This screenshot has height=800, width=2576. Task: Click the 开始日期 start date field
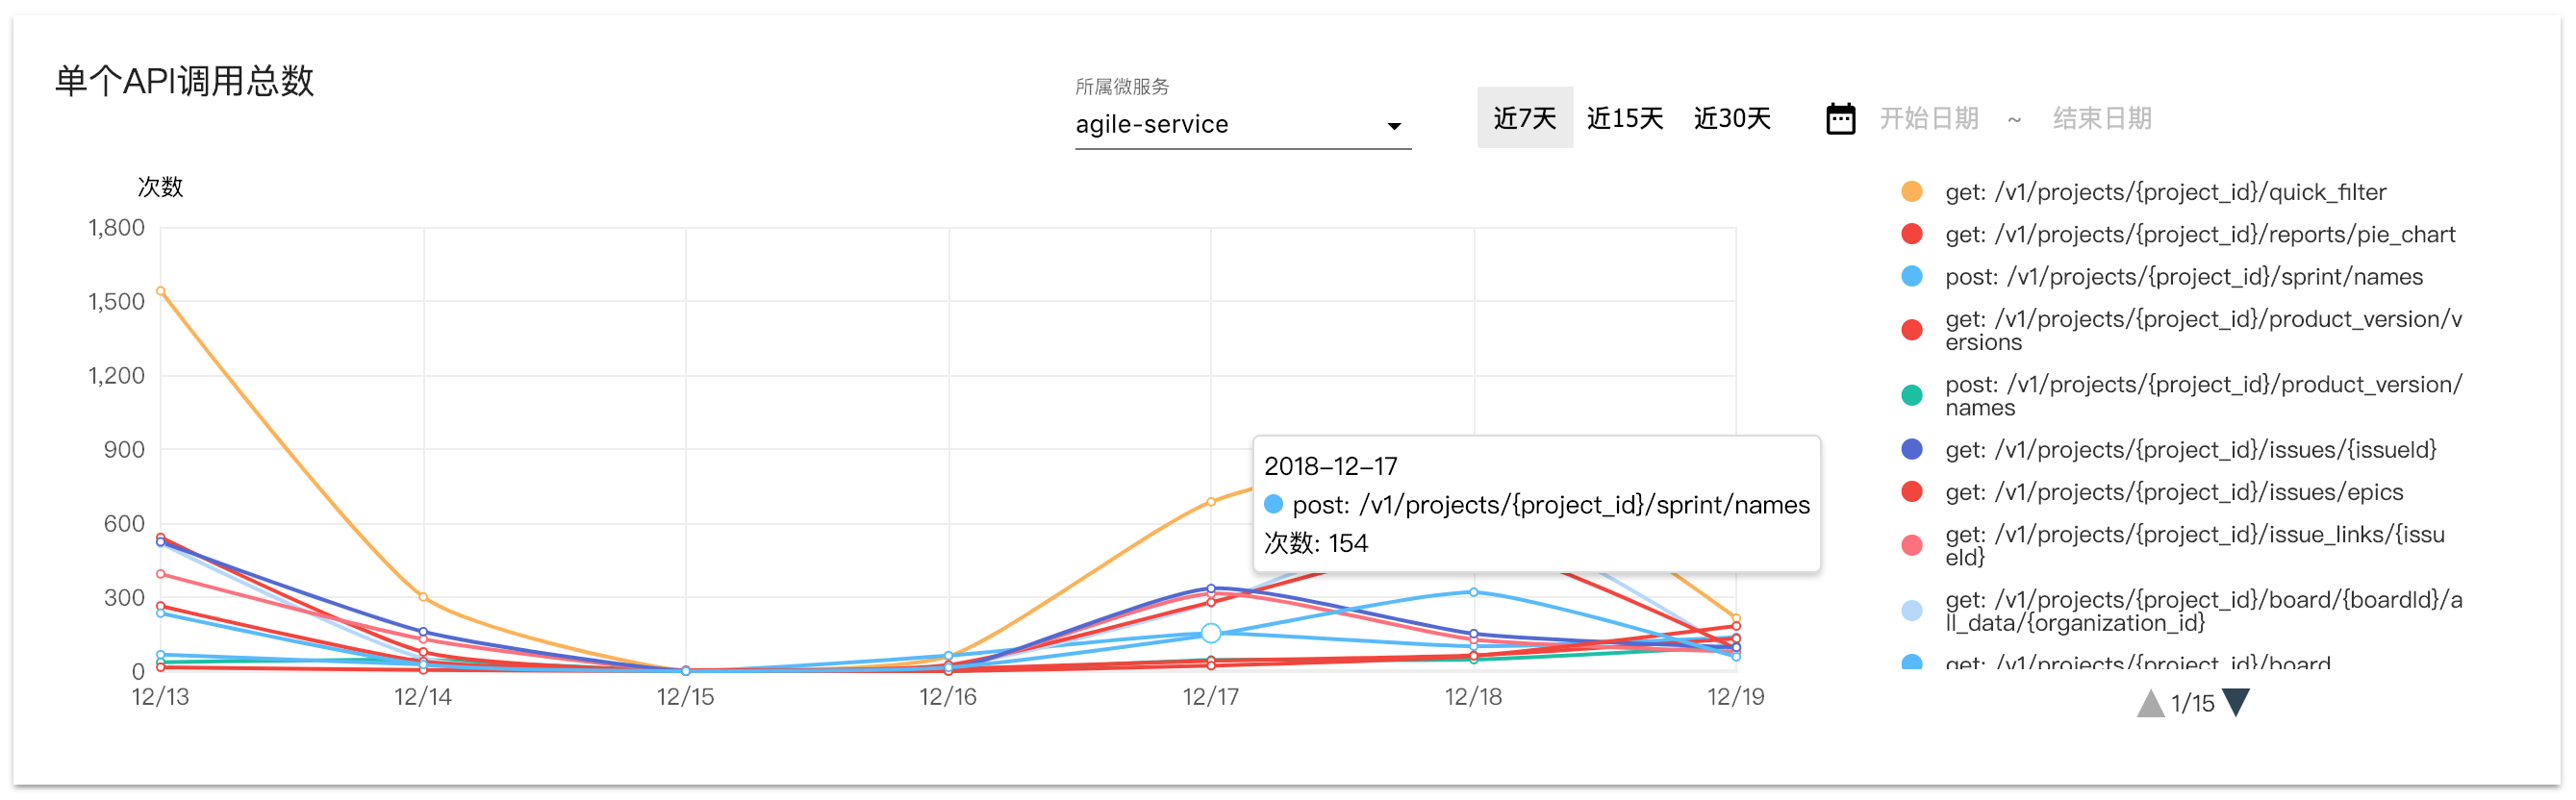coord(1928,119)
